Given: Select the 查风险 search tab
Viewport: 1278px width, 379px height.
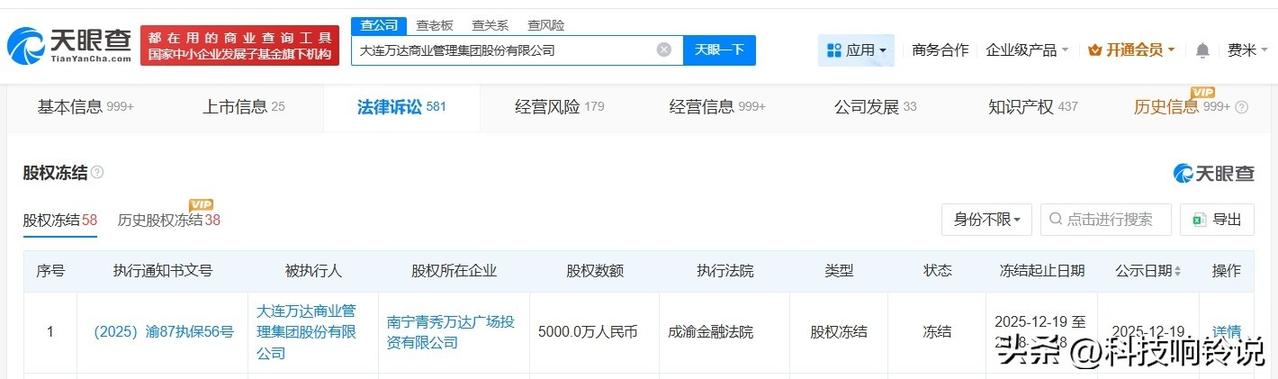Looking at the screenshot, I should [546, 25].
